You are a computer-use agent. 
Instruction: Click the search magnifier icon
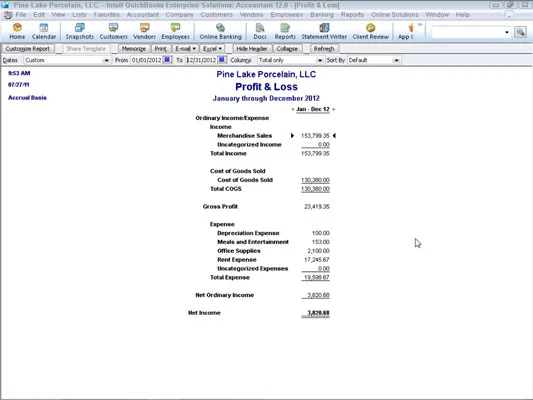[x=520, y=32]
